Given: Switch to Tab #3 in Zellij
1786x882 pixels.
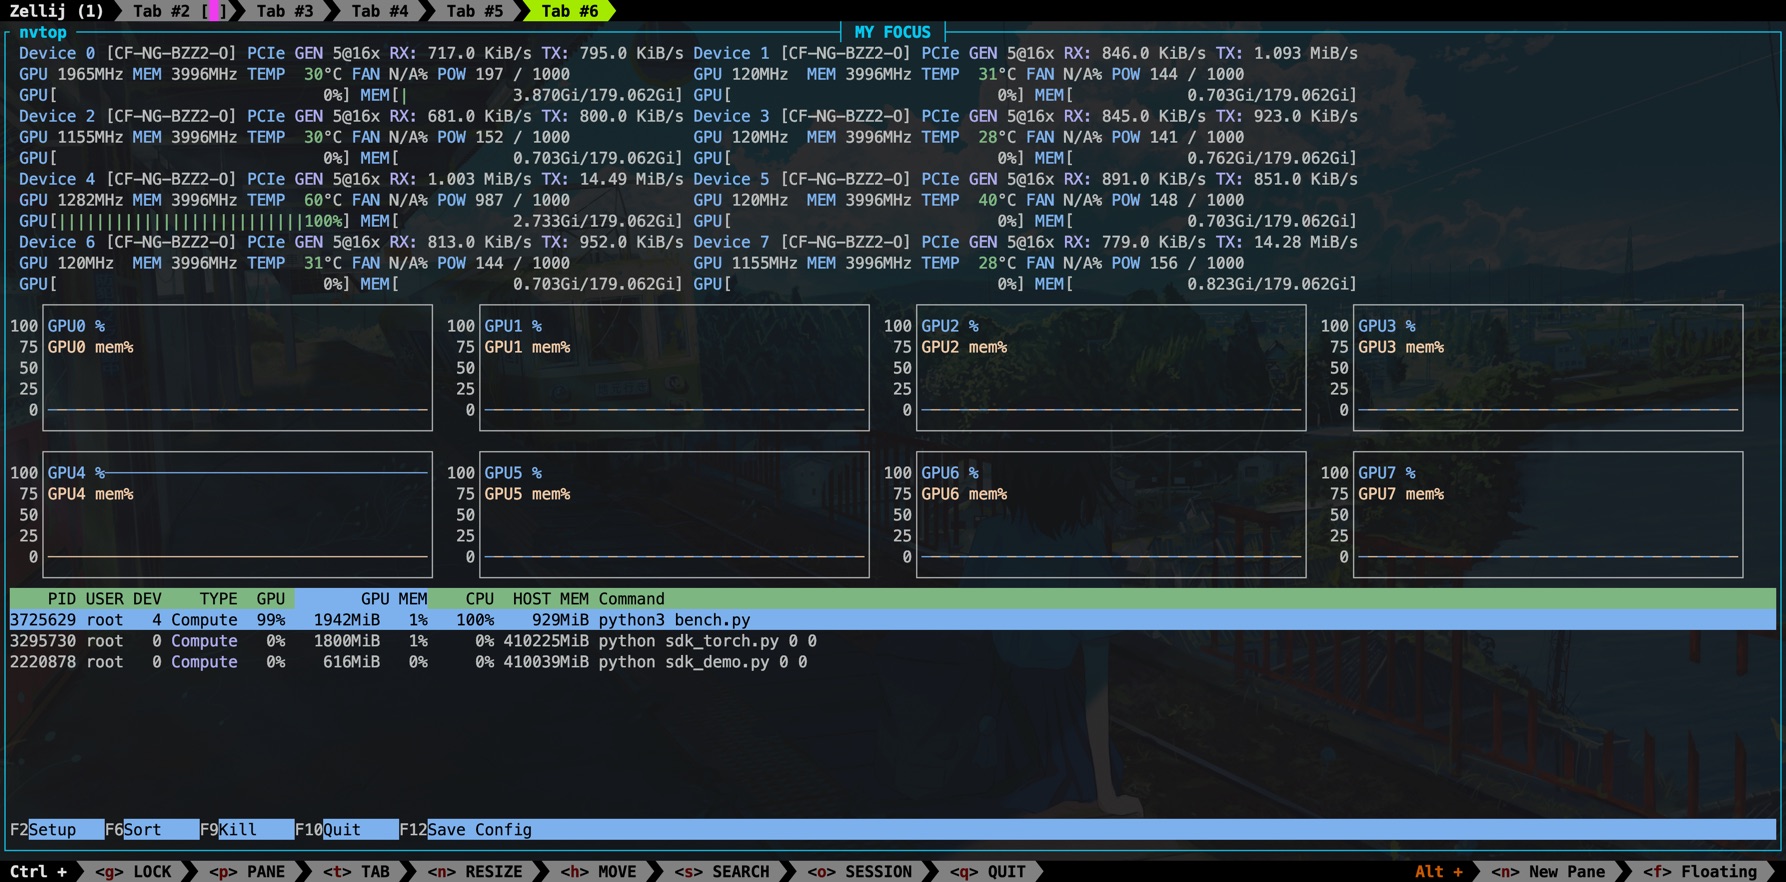Looking at the screenshot, I should click(284, 11).
